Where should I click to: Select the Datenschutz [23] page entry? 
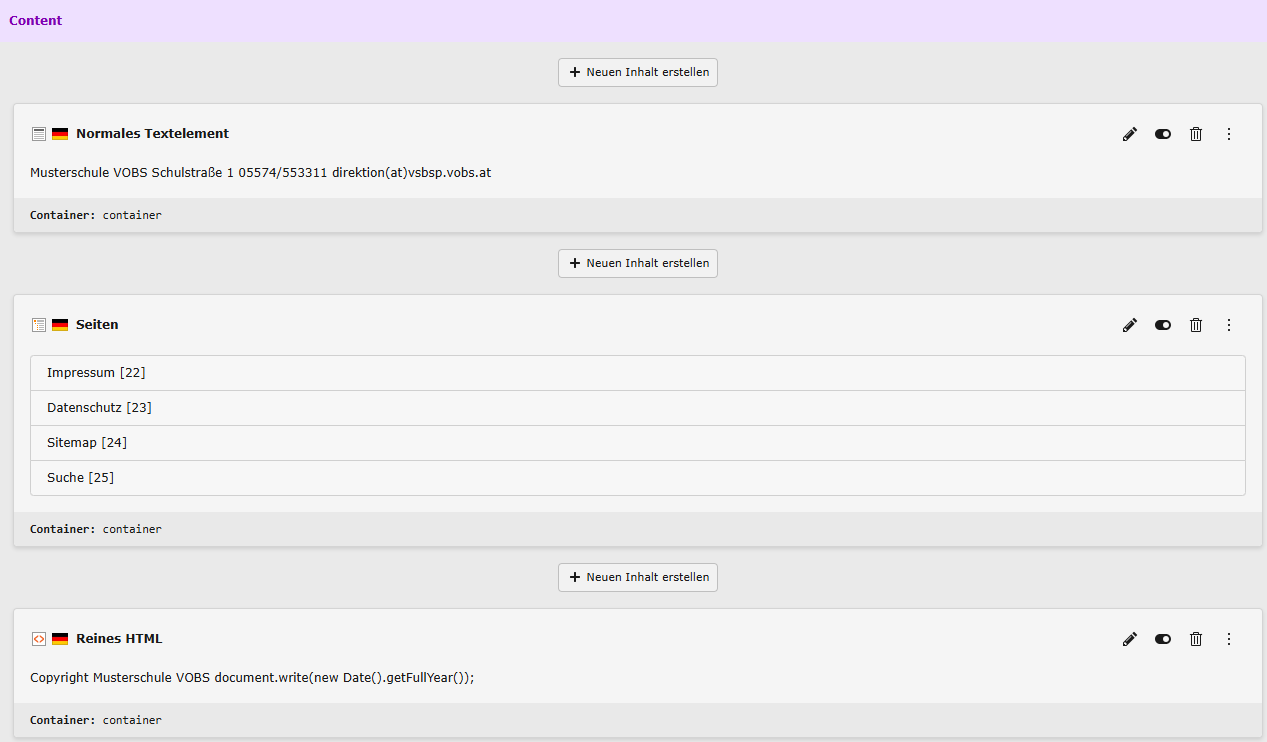click(x=99, y=408)
